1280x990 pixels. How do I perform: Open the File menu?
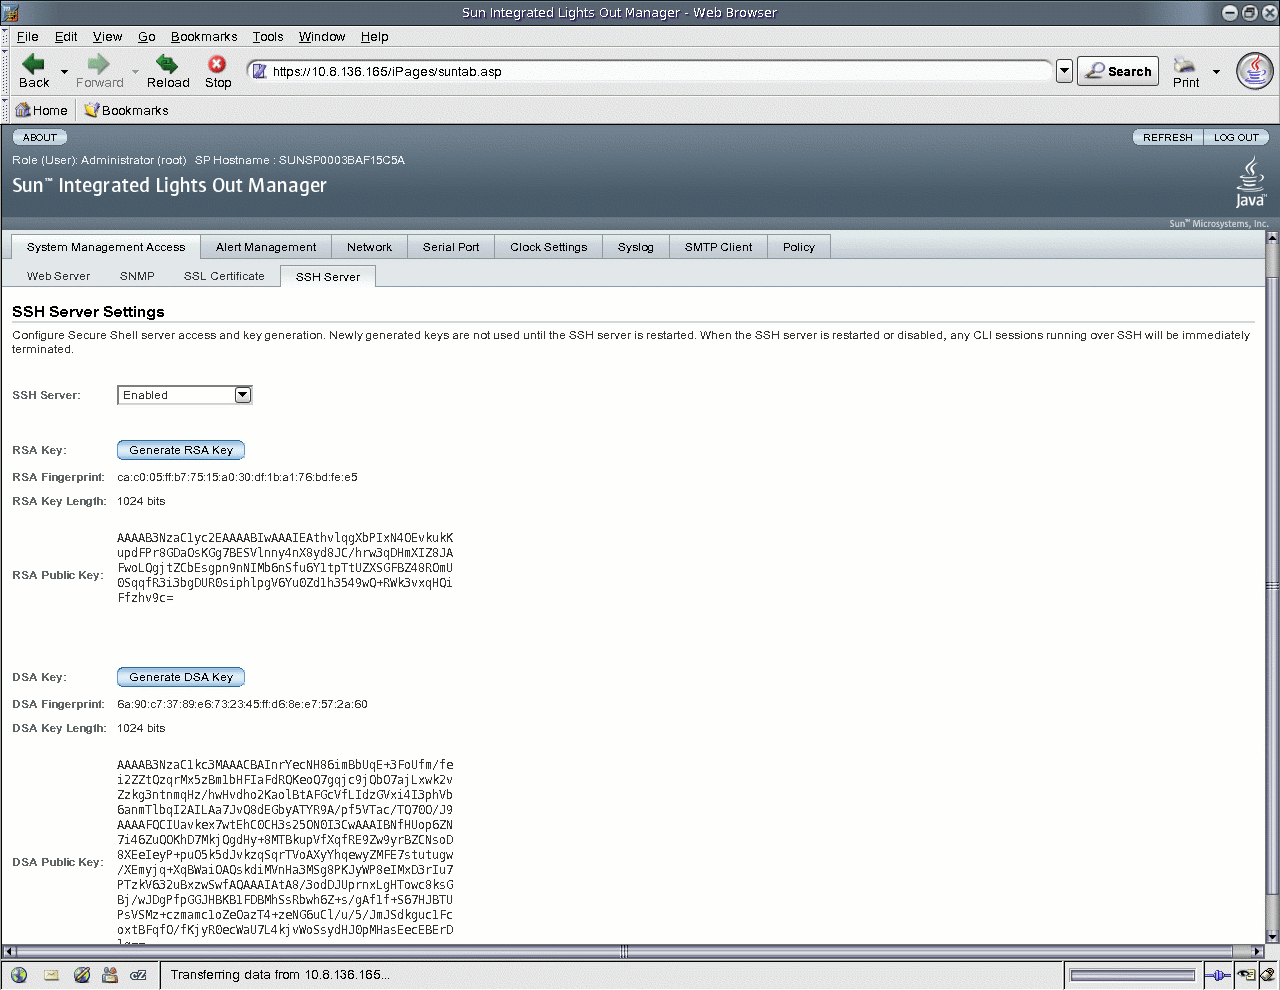click(28, 37)
